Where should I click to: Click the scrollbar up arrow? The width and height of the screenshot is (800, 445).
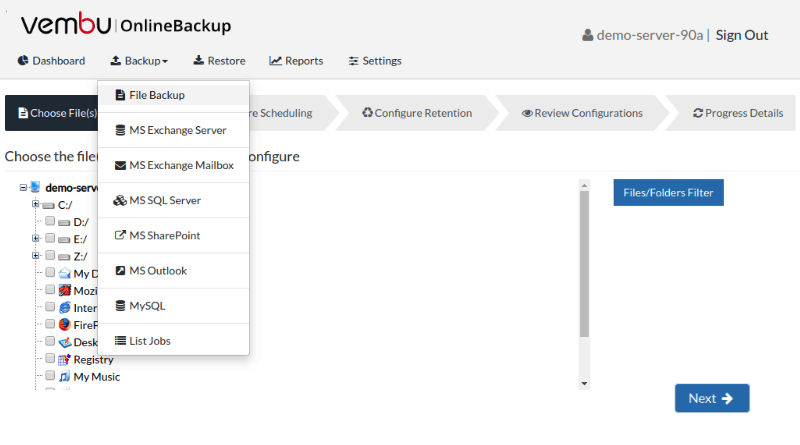(x=584, y=185)
